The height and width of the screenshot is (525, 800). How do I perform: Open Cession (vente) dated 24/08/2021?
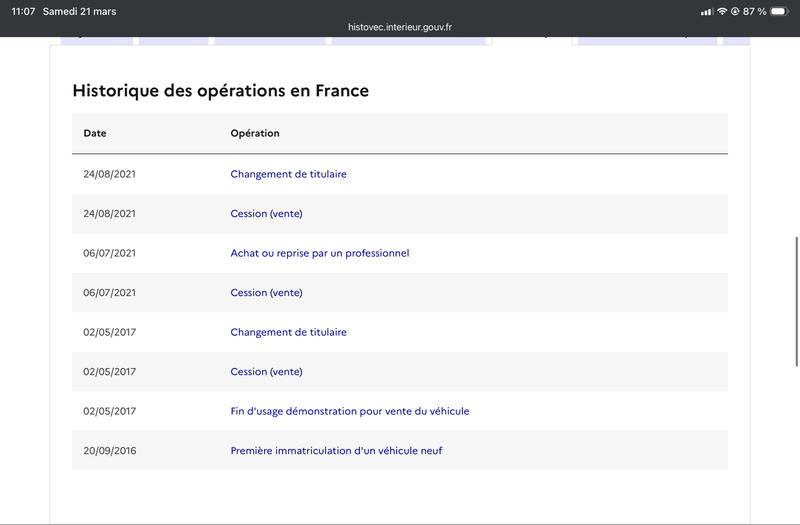[266, 214]
